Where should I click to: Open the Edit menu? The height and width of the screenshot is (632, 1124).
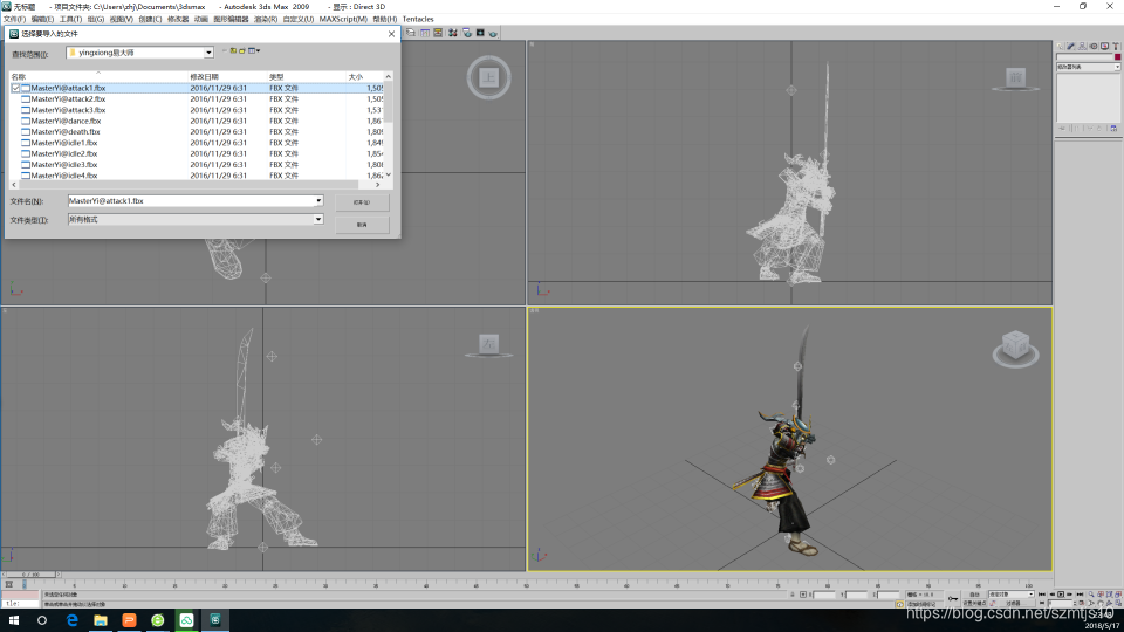(42, 19)
